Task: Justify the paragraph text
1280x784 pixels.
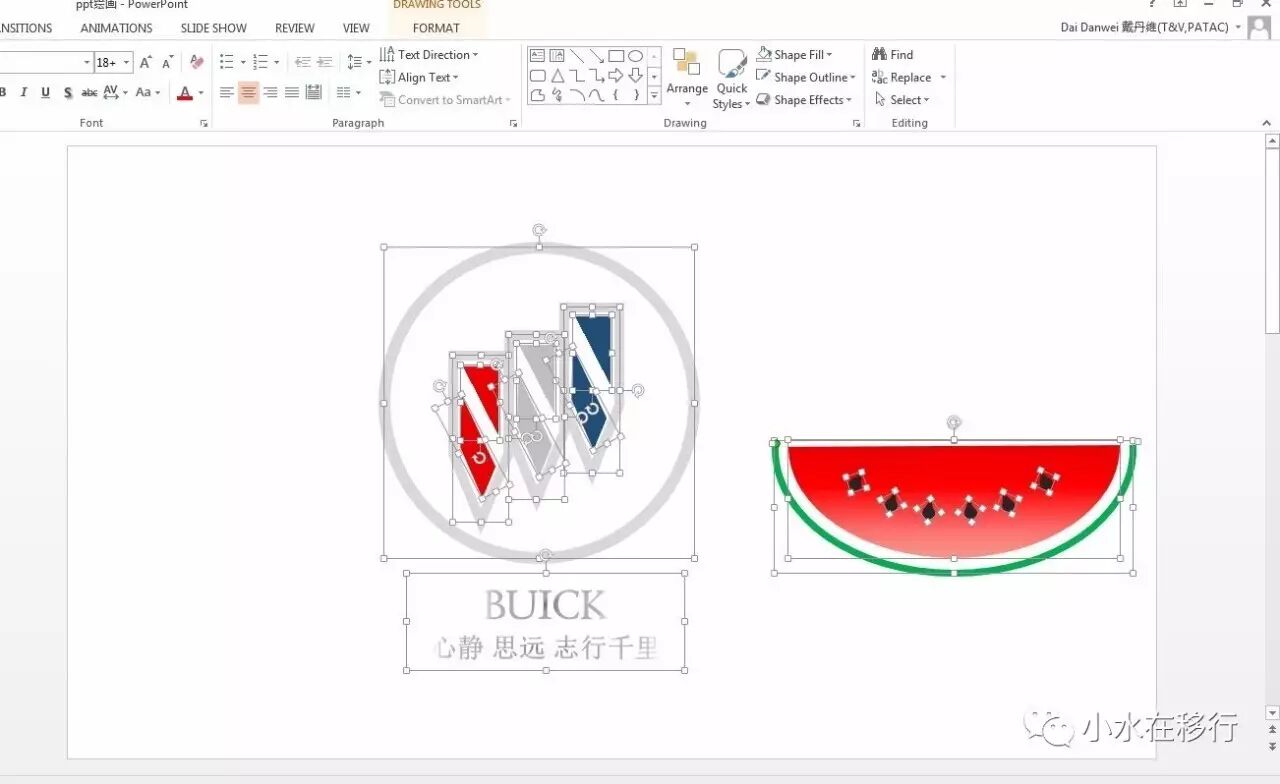Action: tap(292, 93)
